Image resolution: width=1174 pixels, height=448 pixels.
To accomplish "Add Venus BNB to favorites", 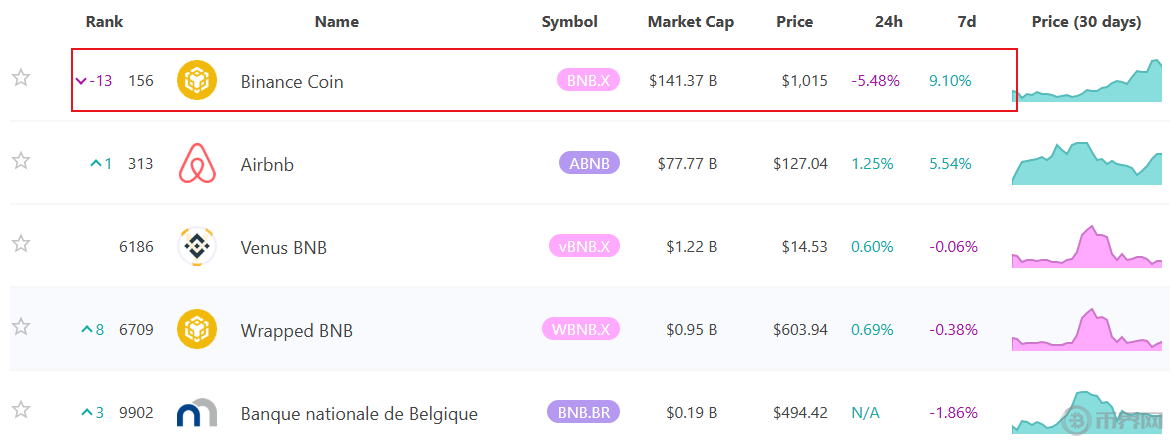I will 21,244.
